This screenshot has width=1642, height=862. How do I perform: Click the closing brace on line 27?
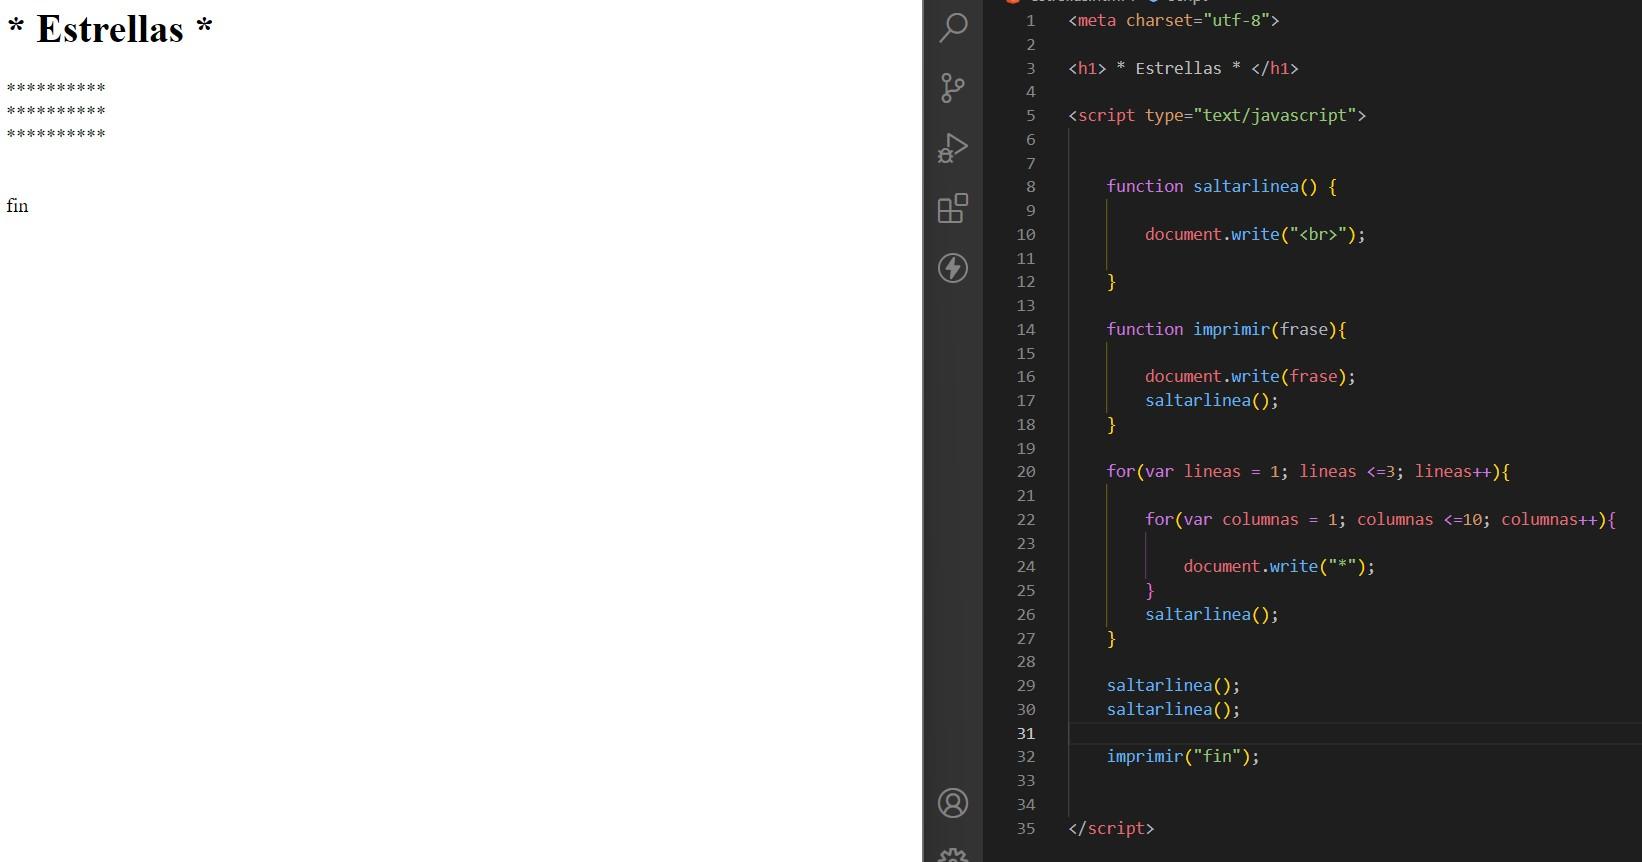[1111, 638]
